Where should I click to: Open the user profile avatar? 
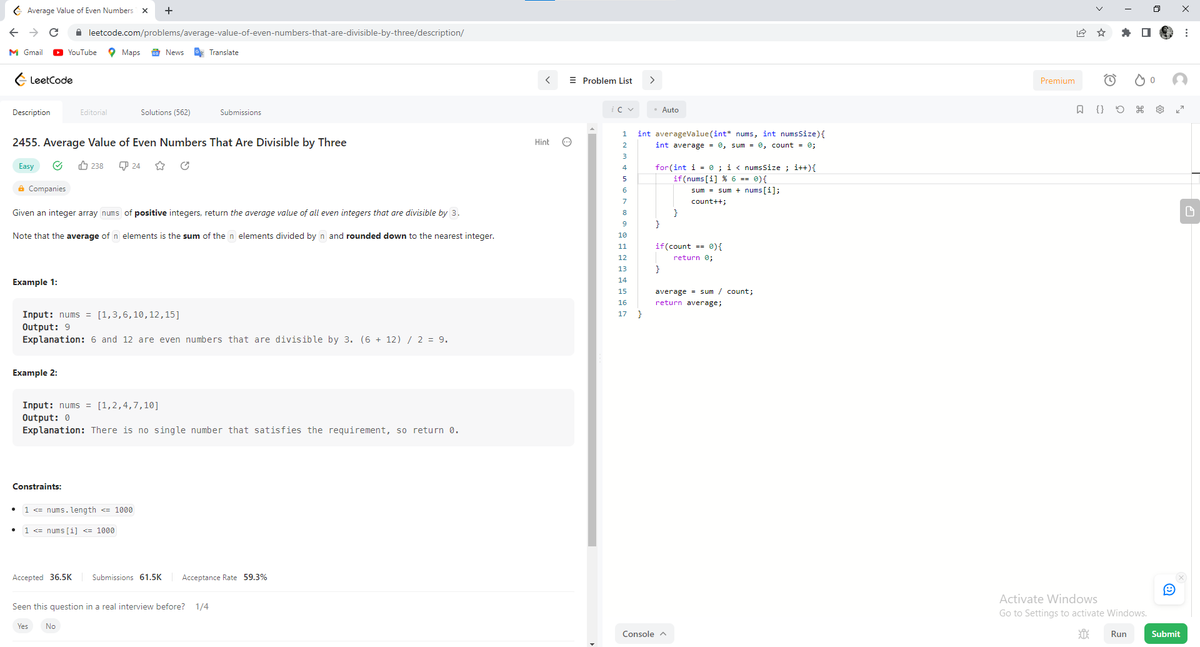pos(1179,80)
